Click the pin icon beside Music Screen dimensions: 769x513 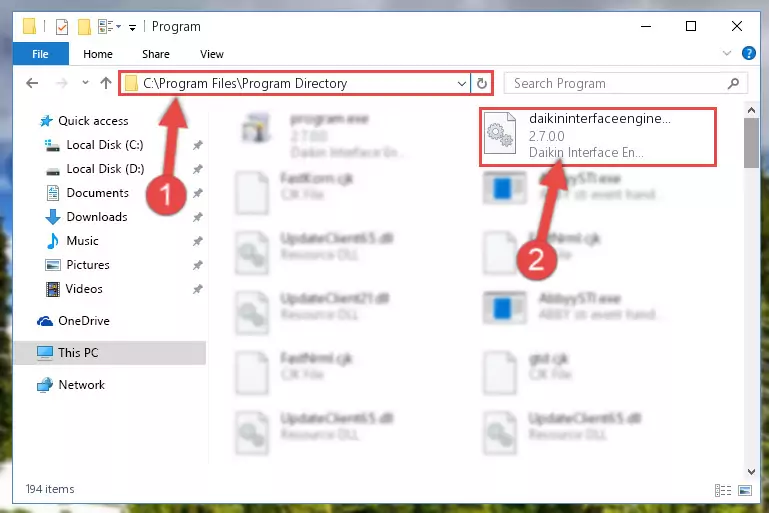tap(197, 241)
